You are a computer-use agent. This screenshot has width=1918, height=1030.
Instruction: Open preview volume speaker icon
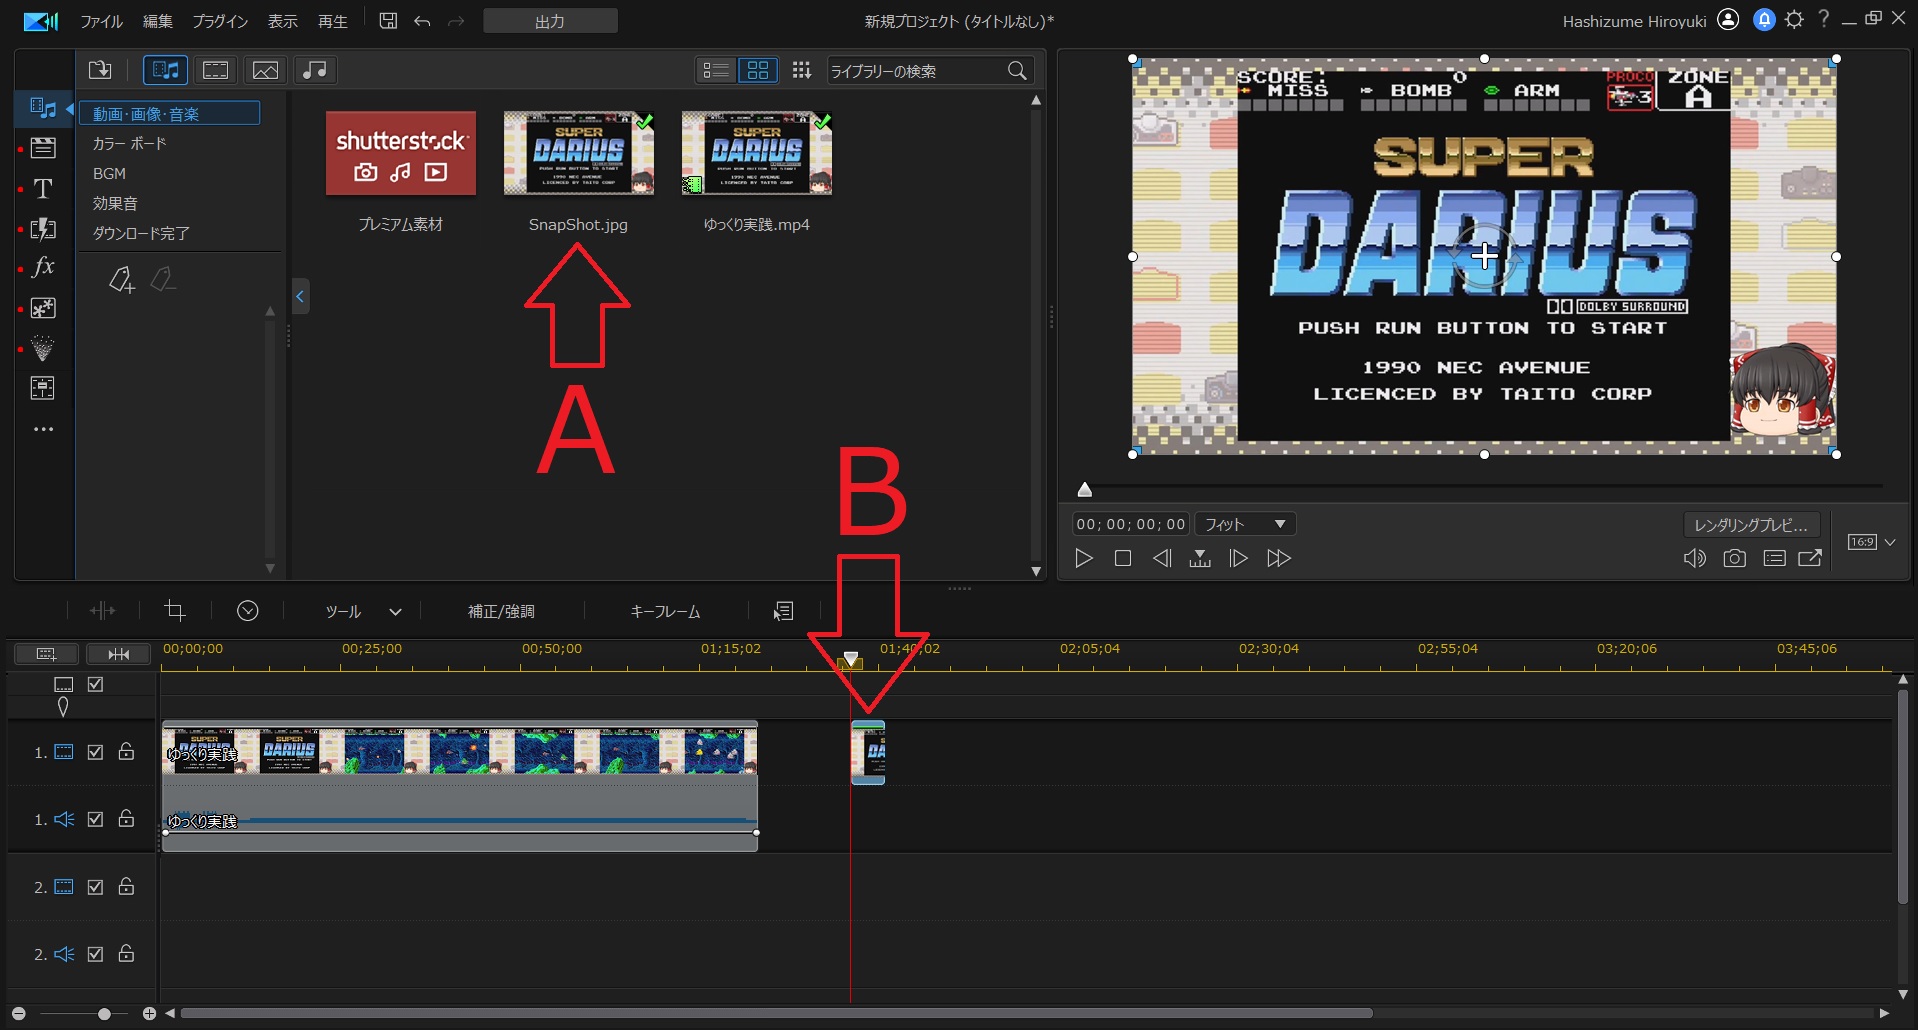pyautogui.click(x=1695, y=558)
